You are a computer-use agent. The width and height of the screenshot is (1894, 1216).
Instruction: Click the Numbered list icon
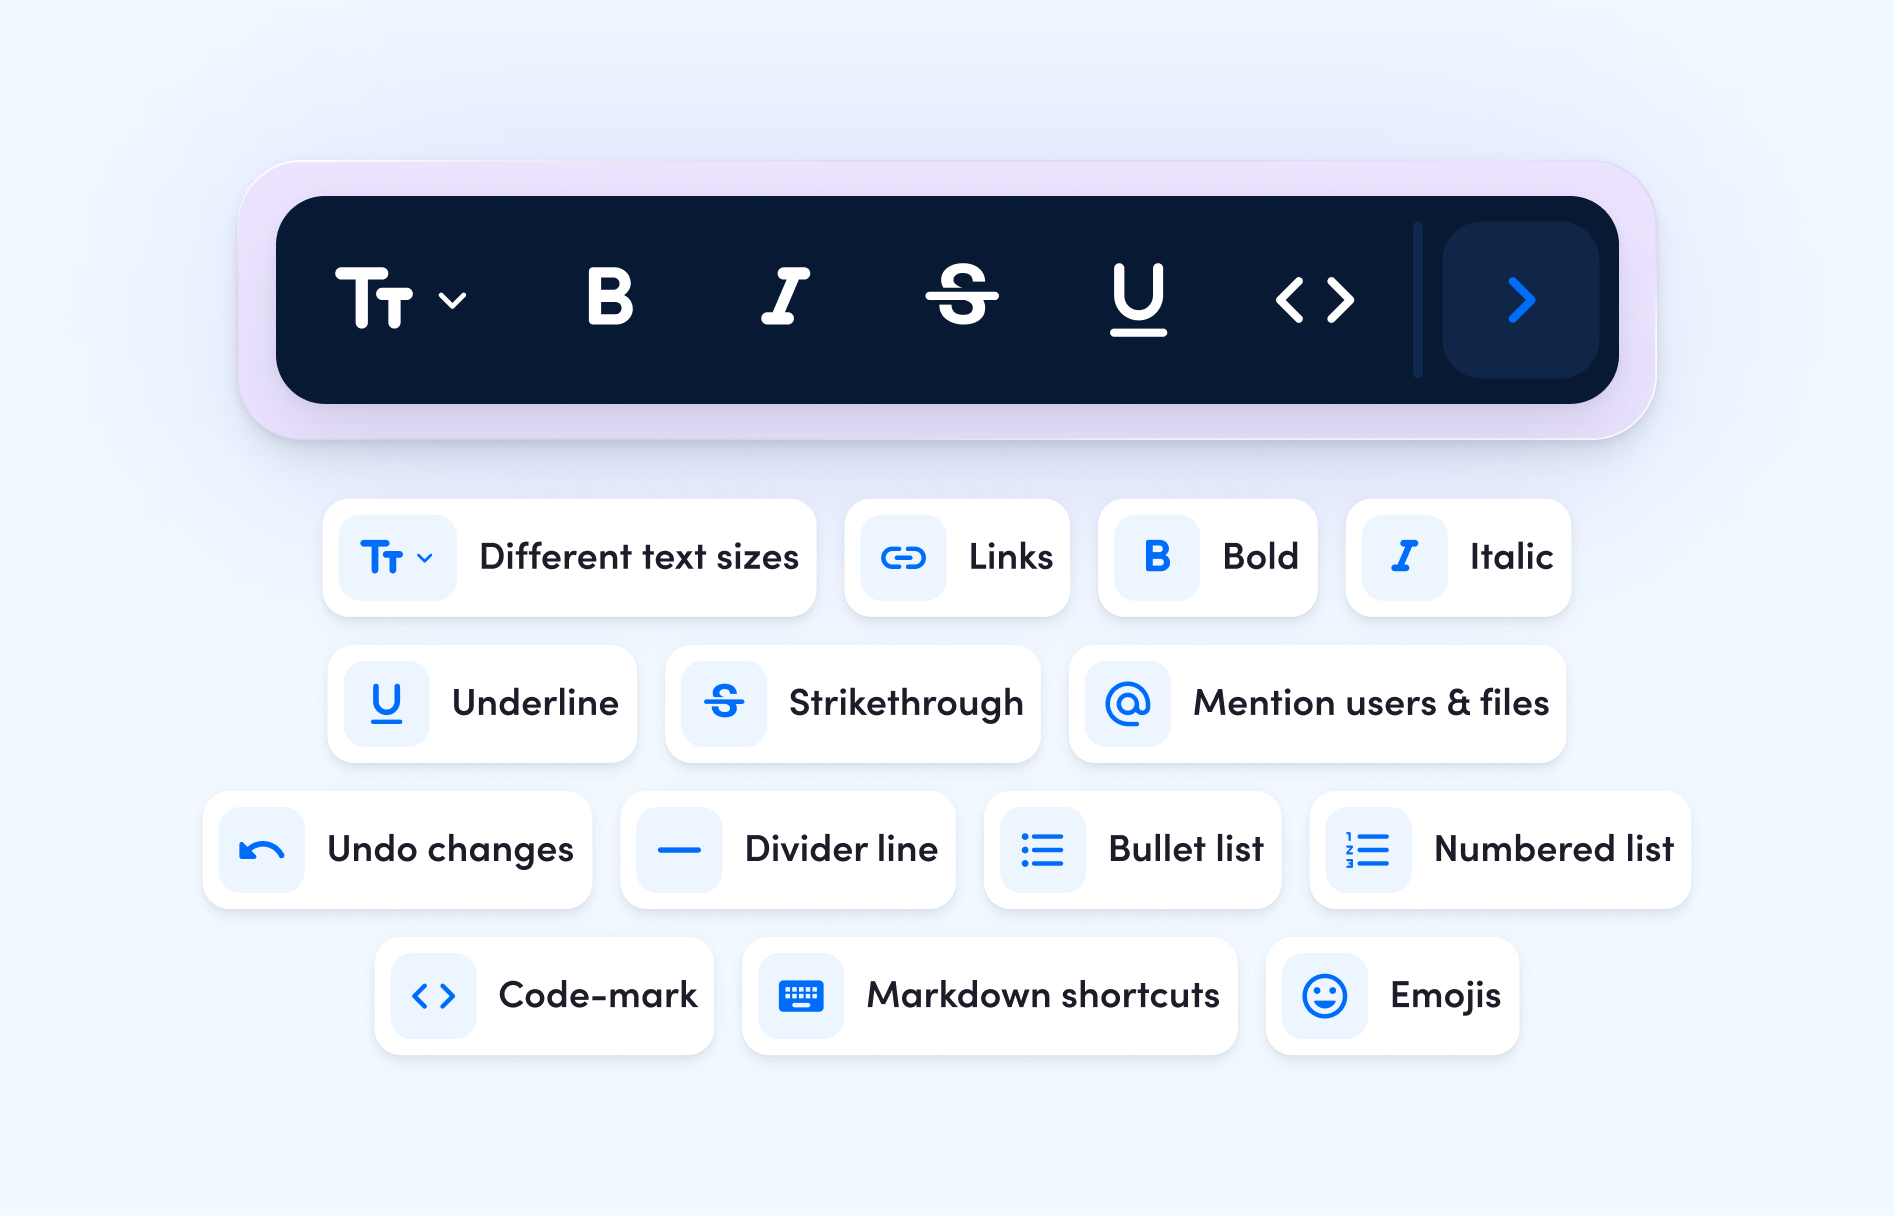1369,850
